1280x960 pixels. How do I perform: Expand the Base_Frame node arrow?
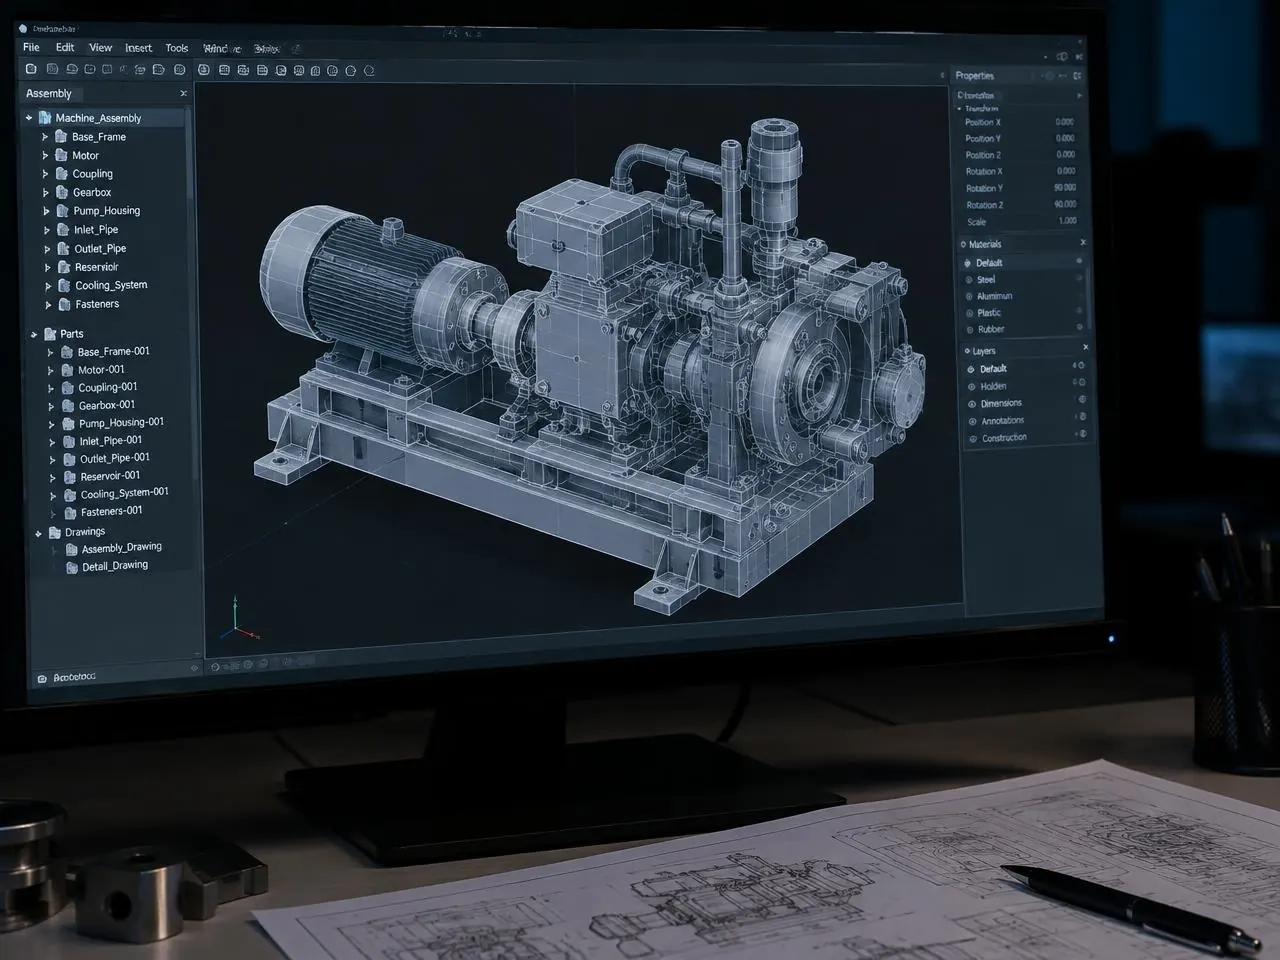tap(44, 137)
